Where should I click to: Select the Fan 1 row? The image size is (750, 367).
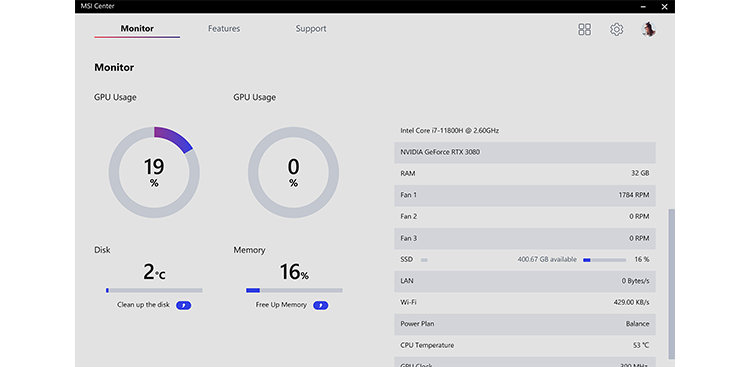coord(525,195)
